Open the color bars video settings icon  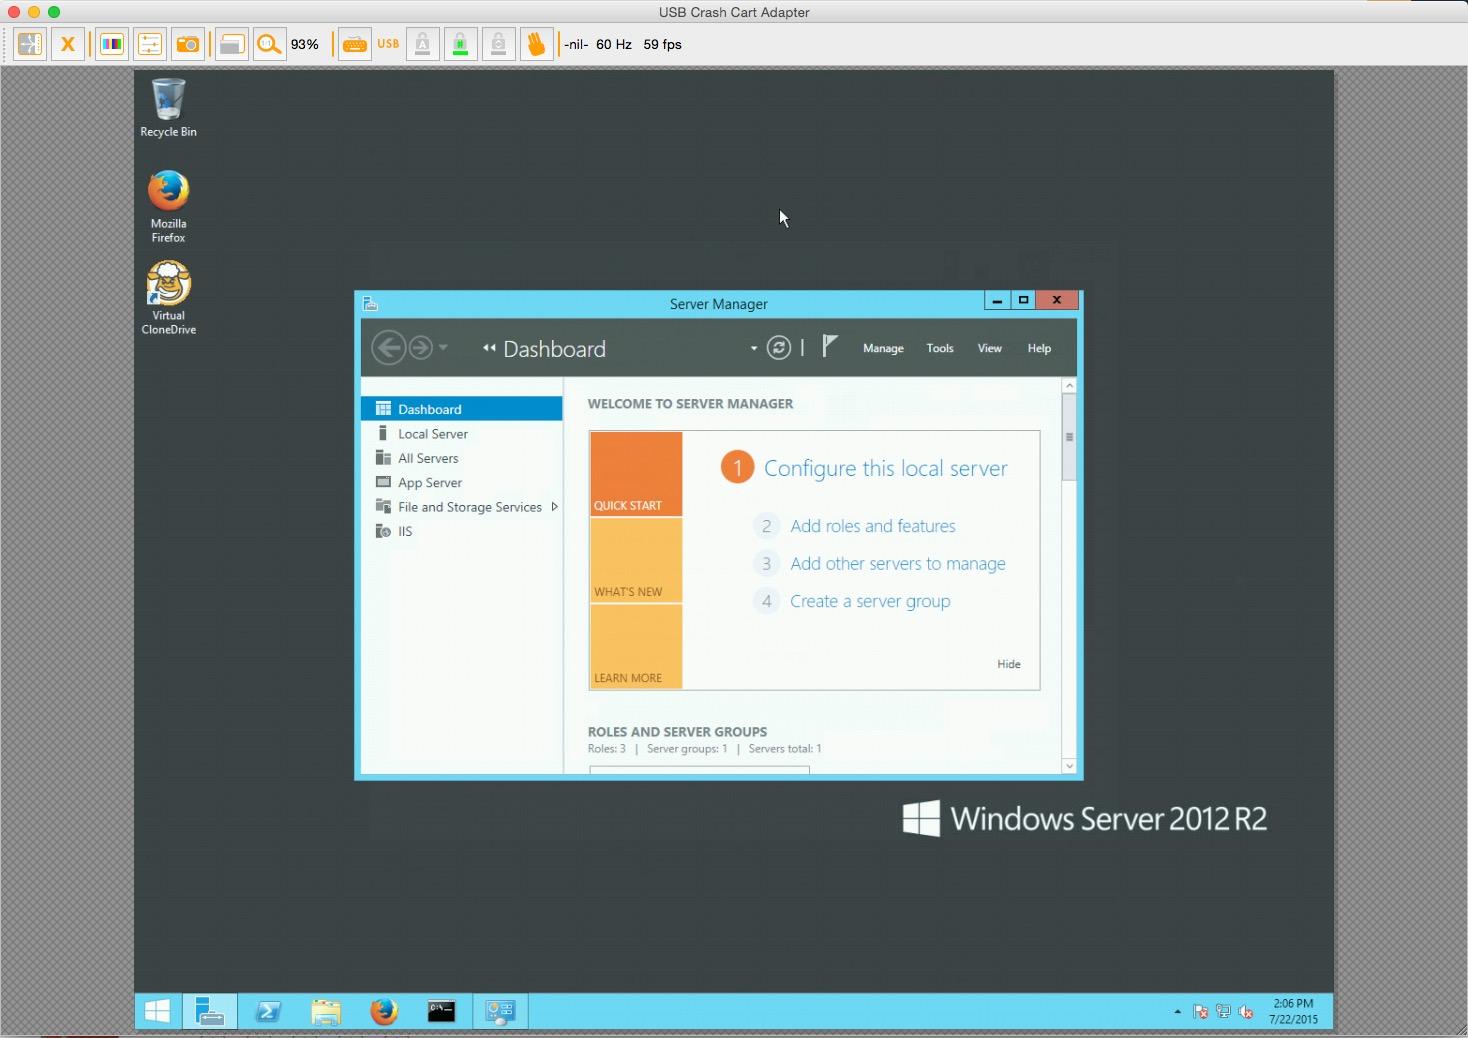click(112, 45)
